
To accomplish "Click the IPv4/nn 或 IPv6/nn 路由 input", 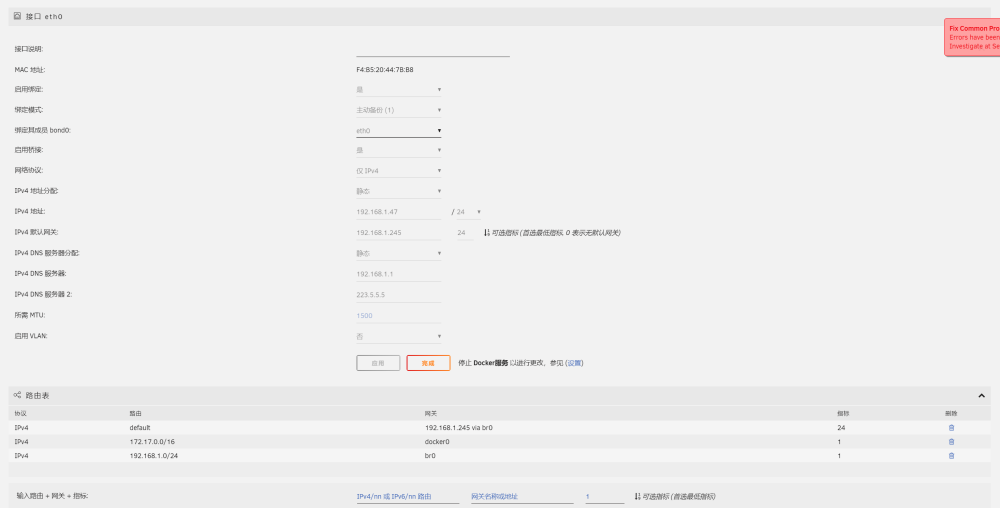I will tap(408, 497).
